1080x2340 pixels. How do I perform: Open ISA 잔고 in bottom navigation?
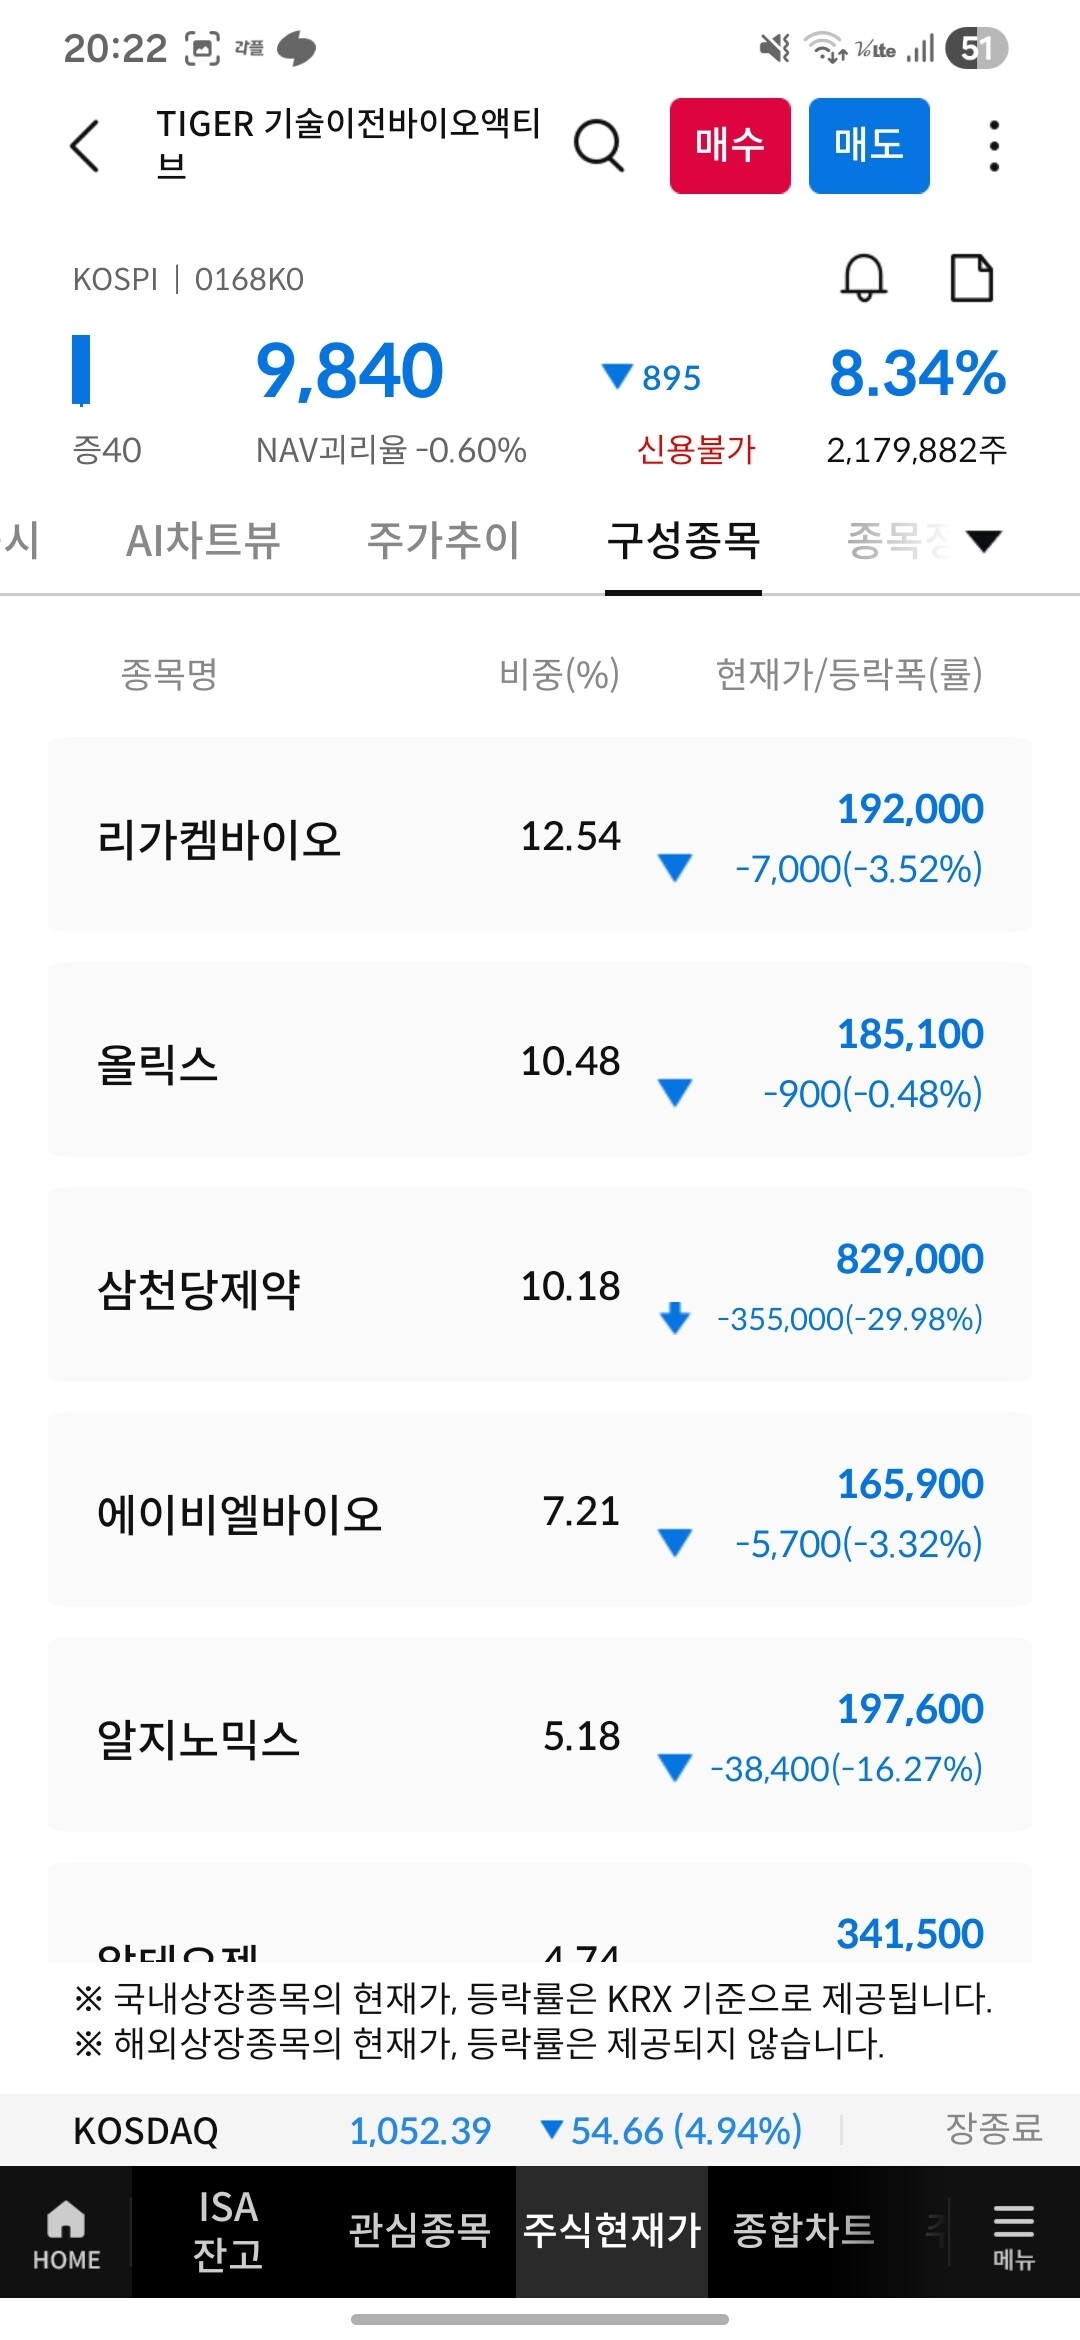pyautogui.click(x=228, y=2231)
